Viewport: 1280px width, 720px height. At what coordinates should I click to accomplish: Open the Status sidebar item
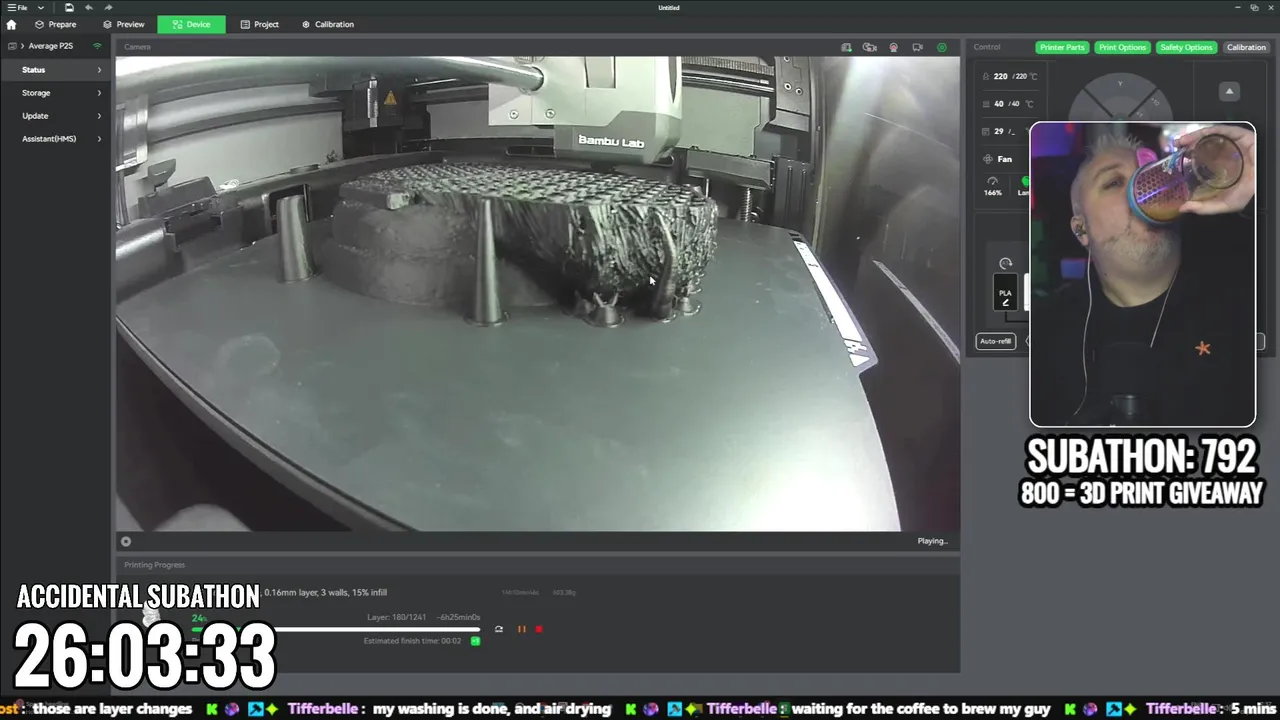[57, 70]
